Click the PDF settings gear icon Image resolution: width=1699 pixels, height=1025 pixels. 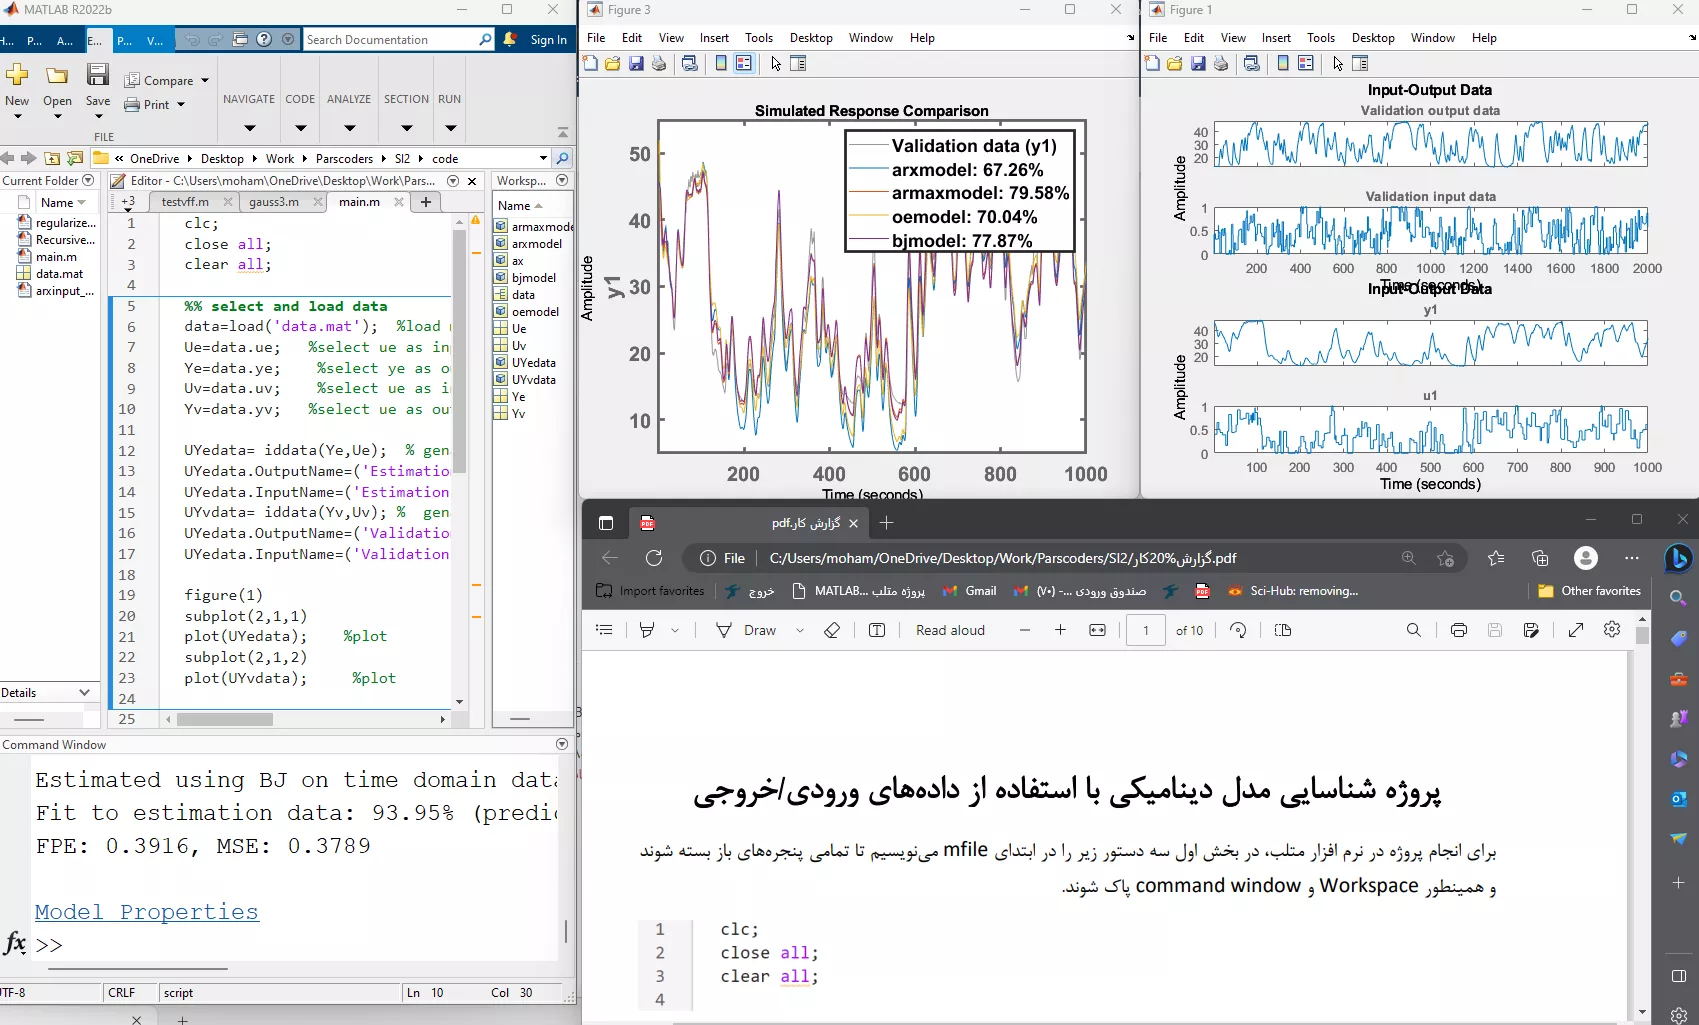tap(1612, 630)
